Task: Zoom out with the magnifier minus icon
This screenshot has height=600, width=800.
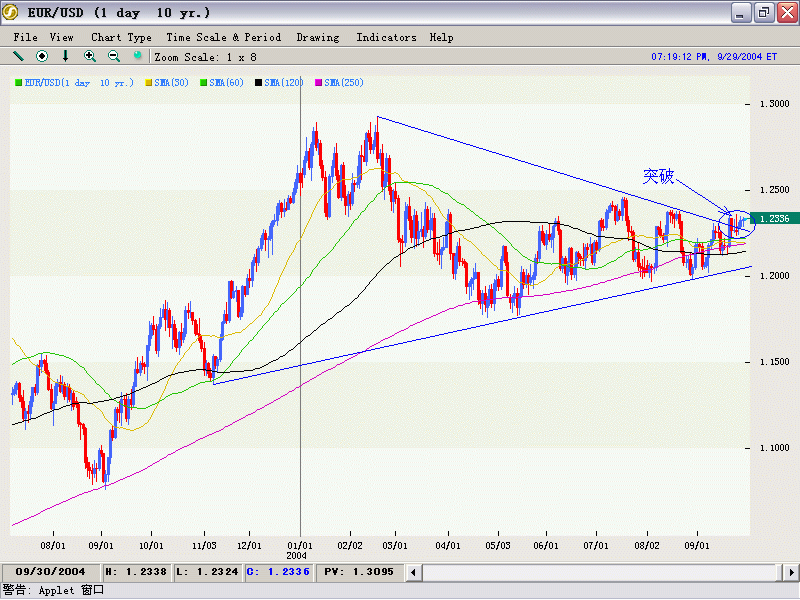Action: tap(114, 56)
